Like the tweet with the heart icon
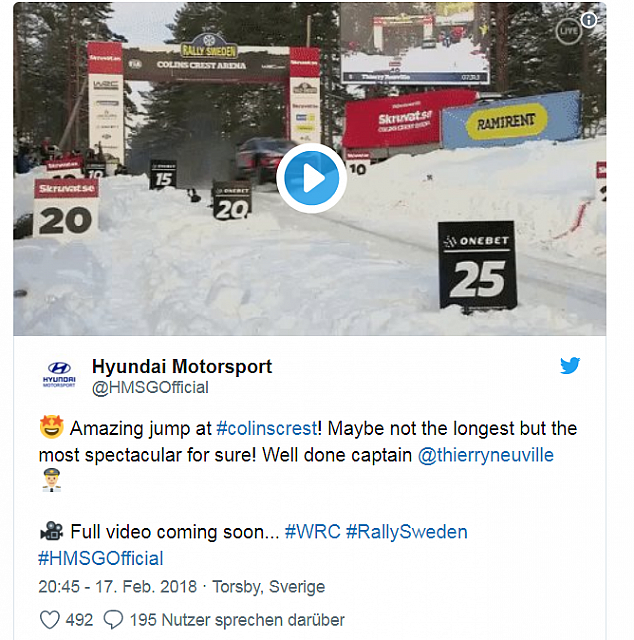Screen dimensions: 634x640 (50, 620)
